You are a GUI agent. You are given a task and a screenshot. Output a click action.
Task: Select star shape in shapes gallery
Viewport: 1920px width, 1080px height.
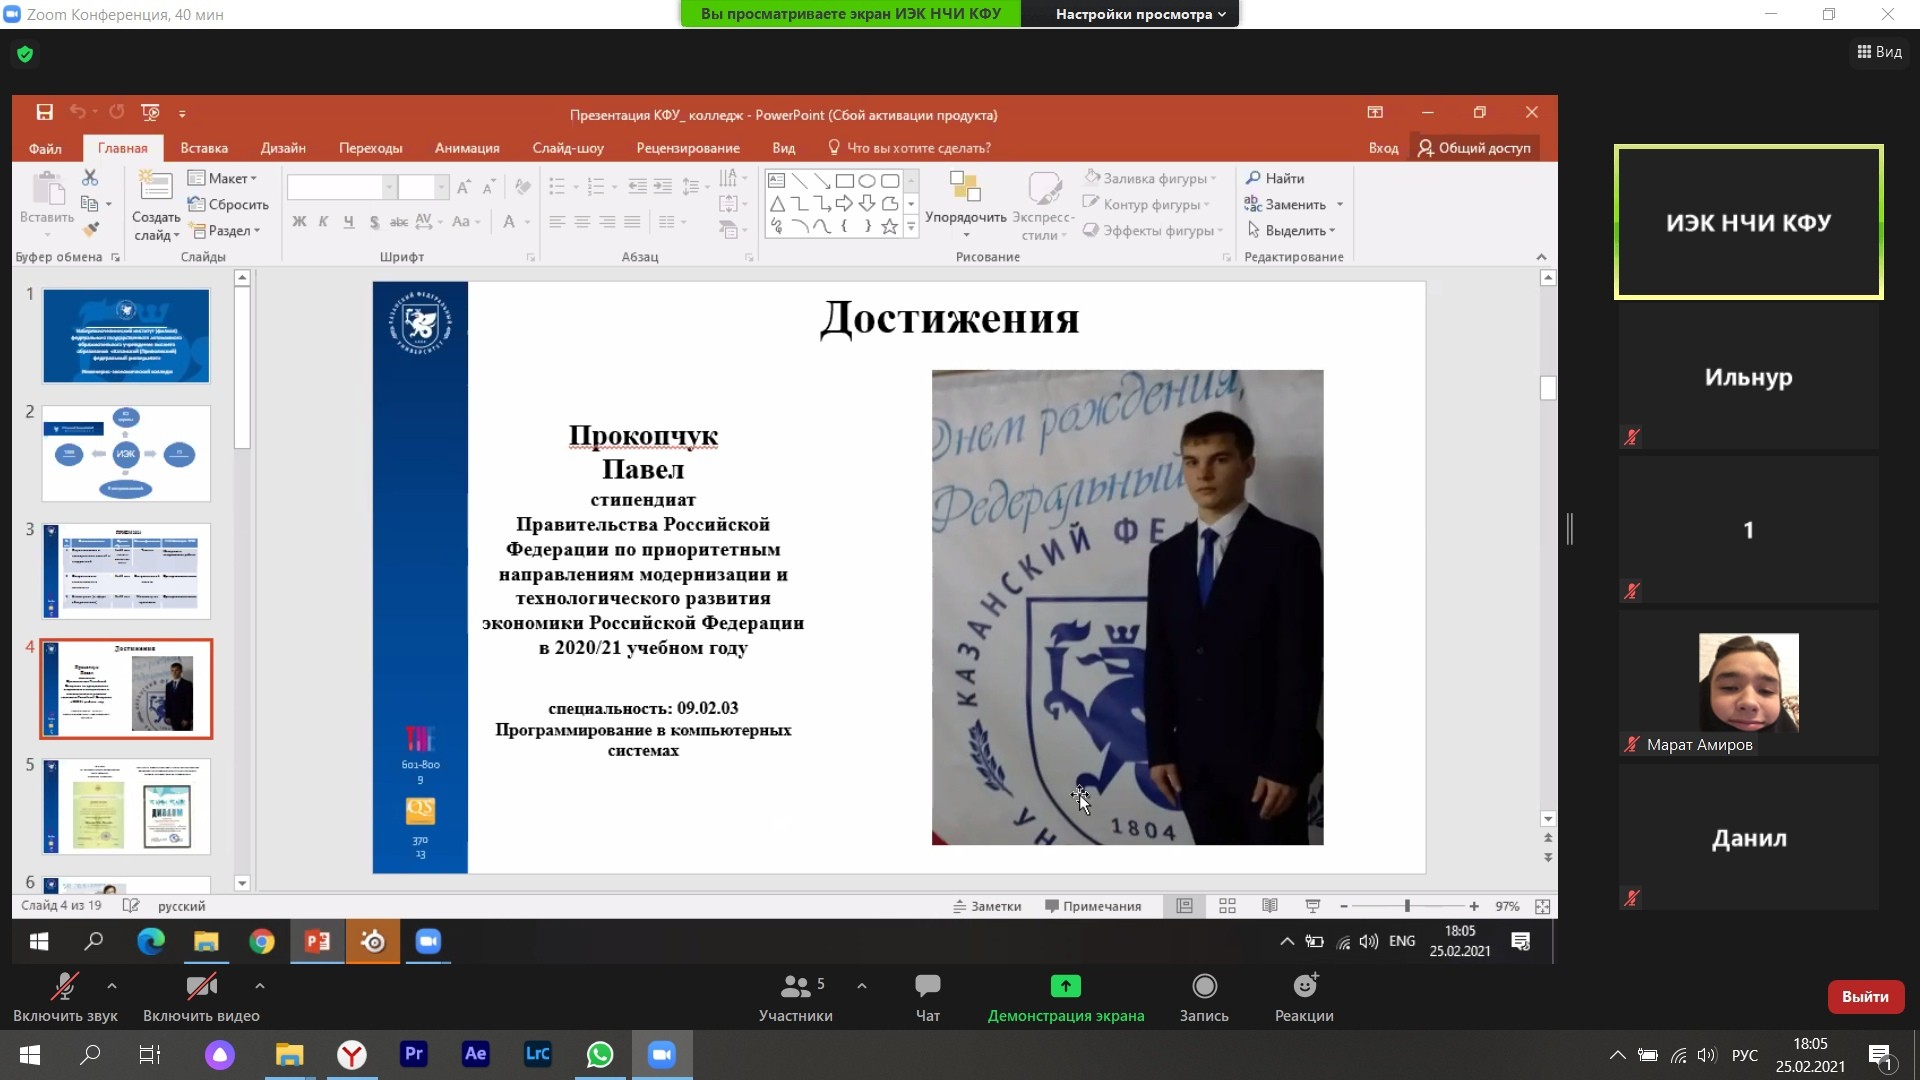point(889,227)
